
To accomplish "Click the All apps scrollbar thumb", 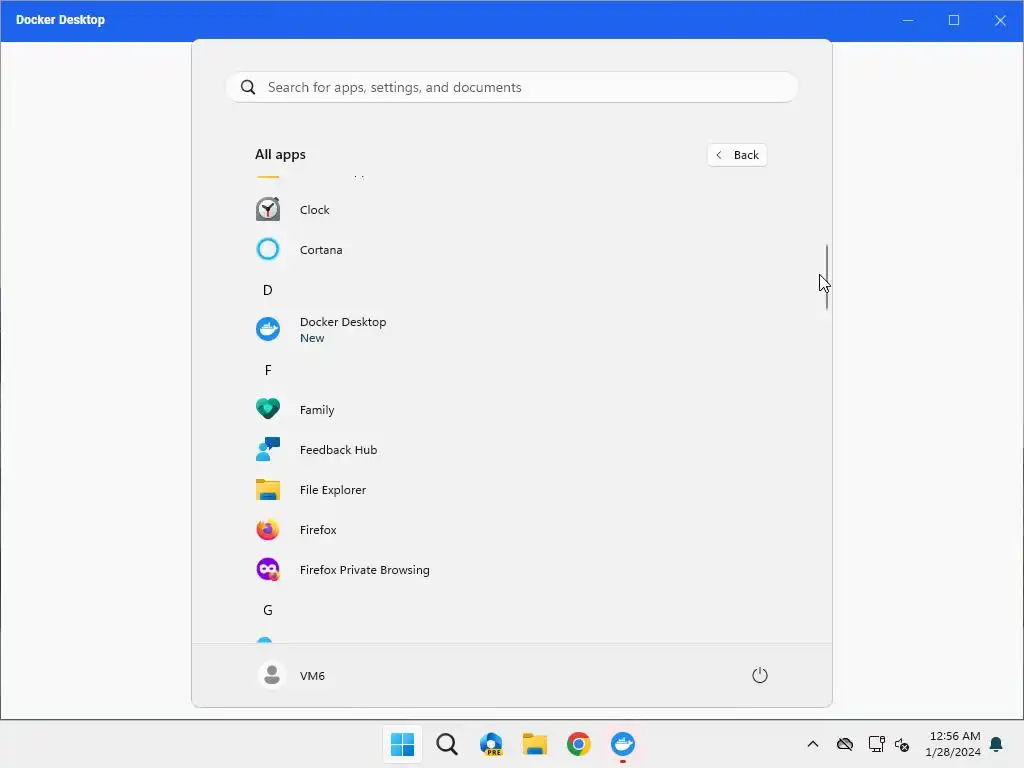I will click(827, 277).
